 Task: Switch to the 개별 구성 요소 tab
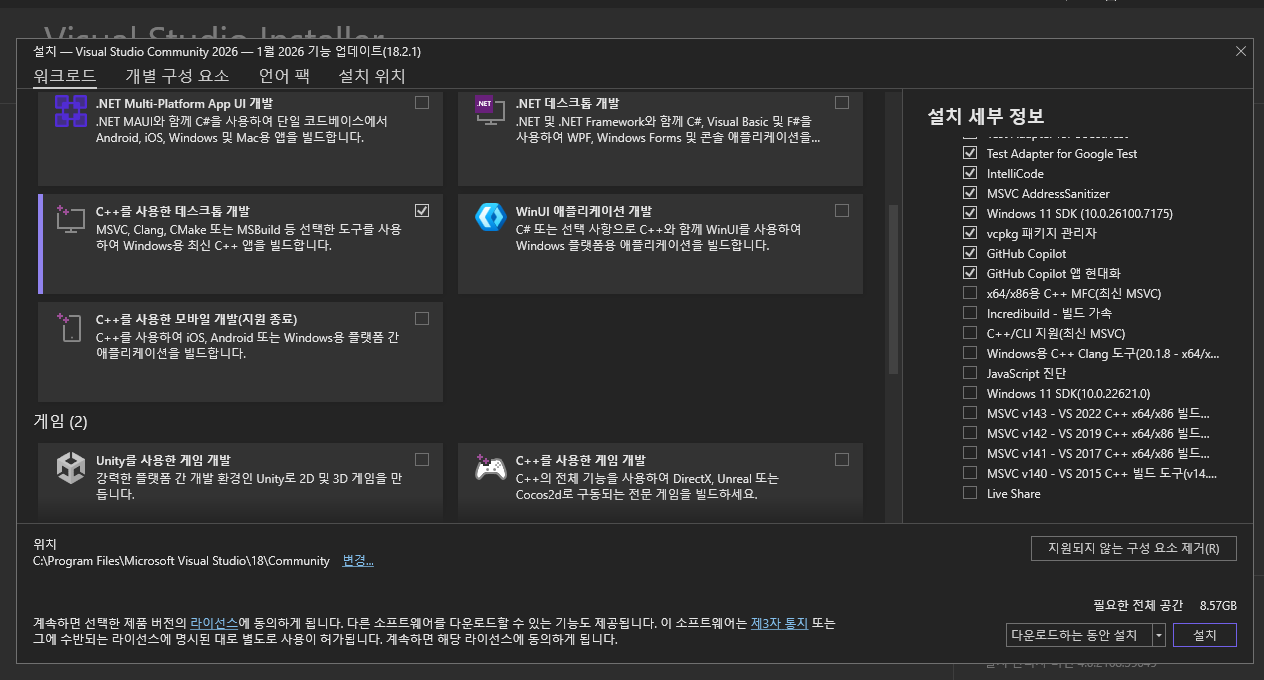pyautogui.click(x=177, y=76)
